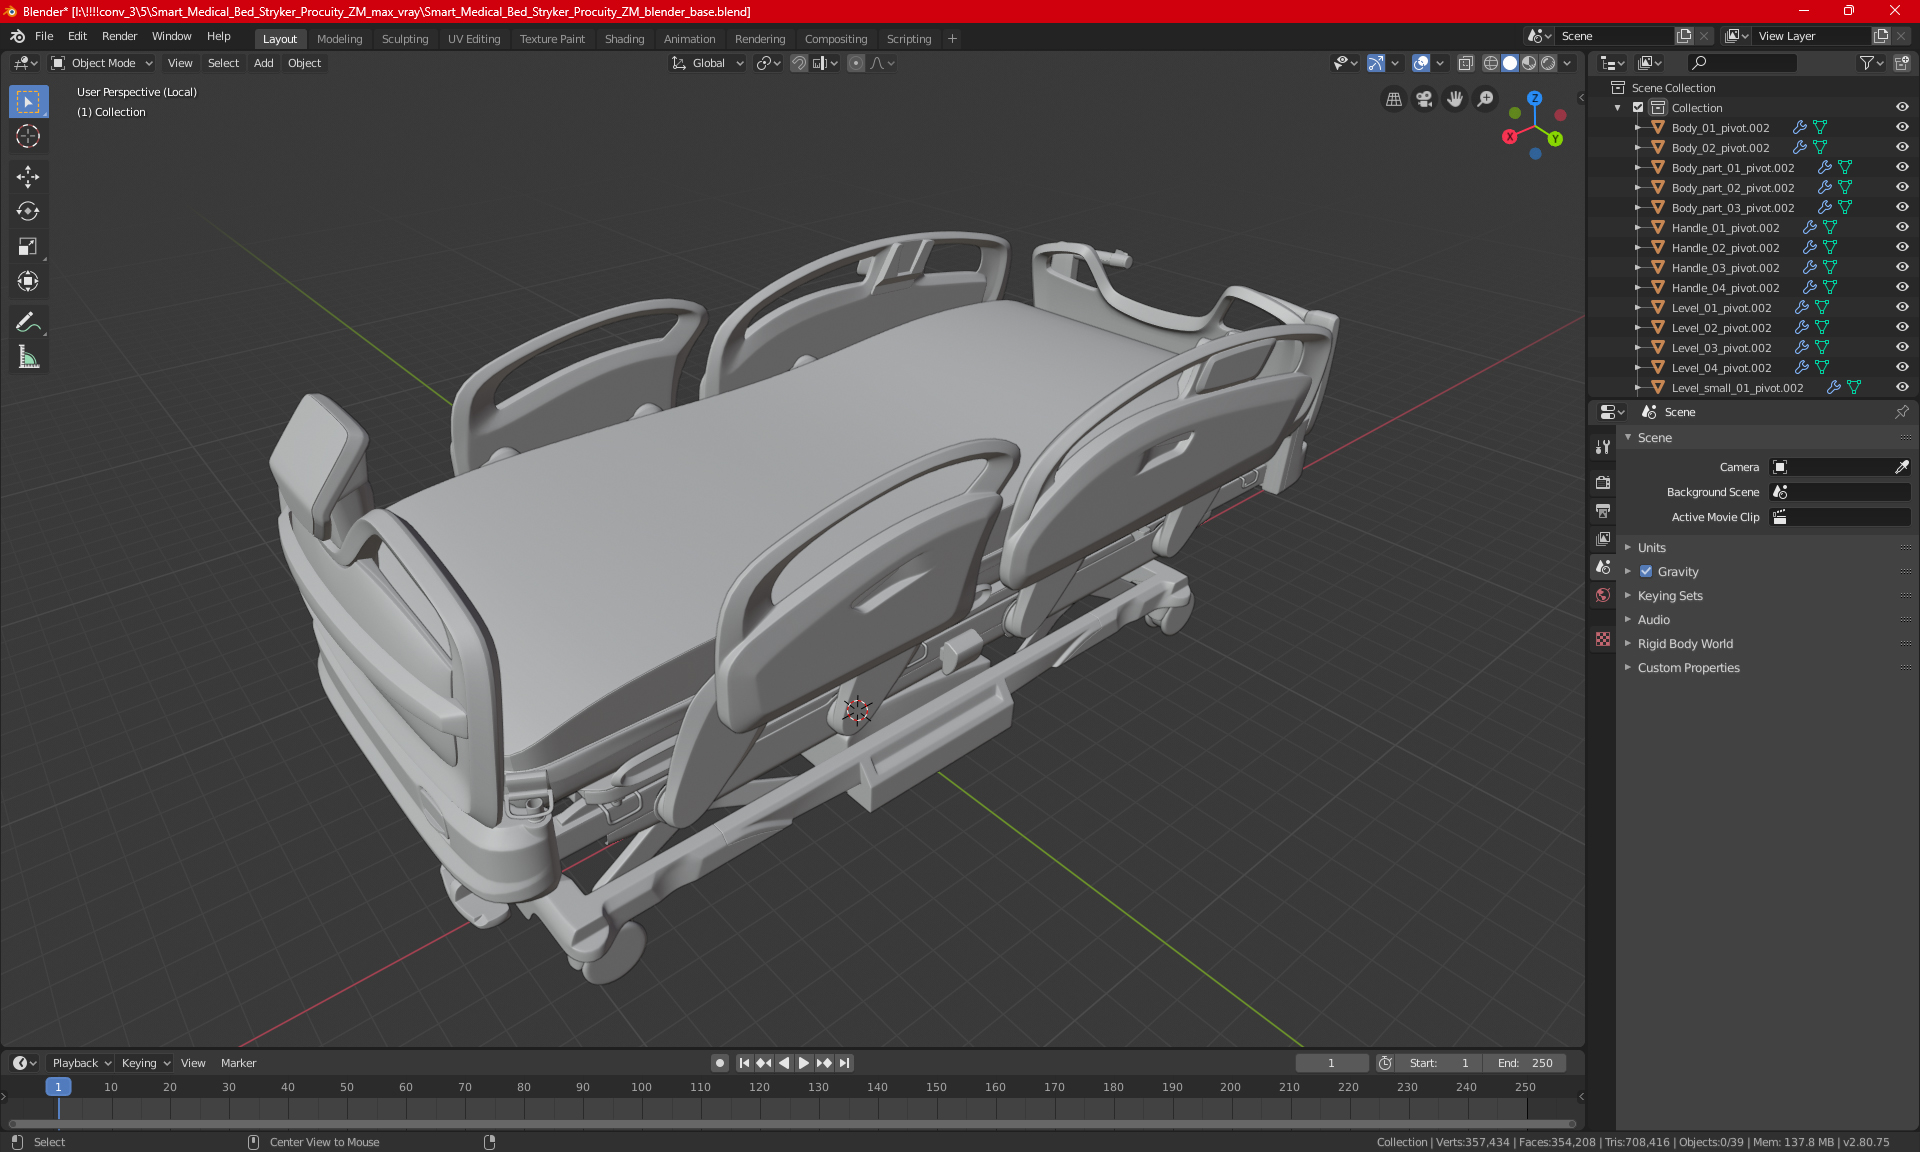Expand the Rigid Body World panel
This screenshot has width=1920, height=1152.
(1684, 644)
